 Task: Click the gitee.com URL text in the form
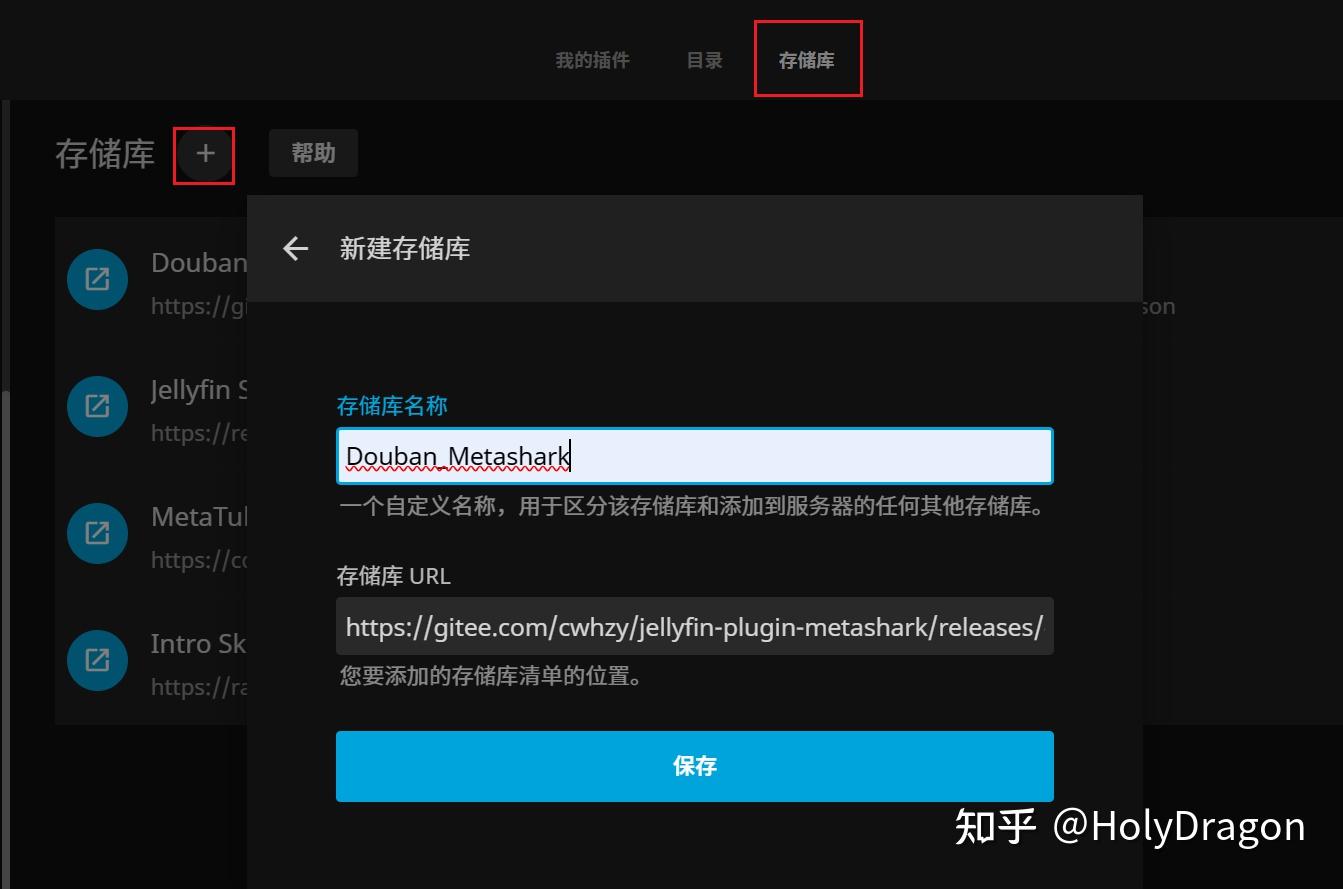(x=695, y=626)
